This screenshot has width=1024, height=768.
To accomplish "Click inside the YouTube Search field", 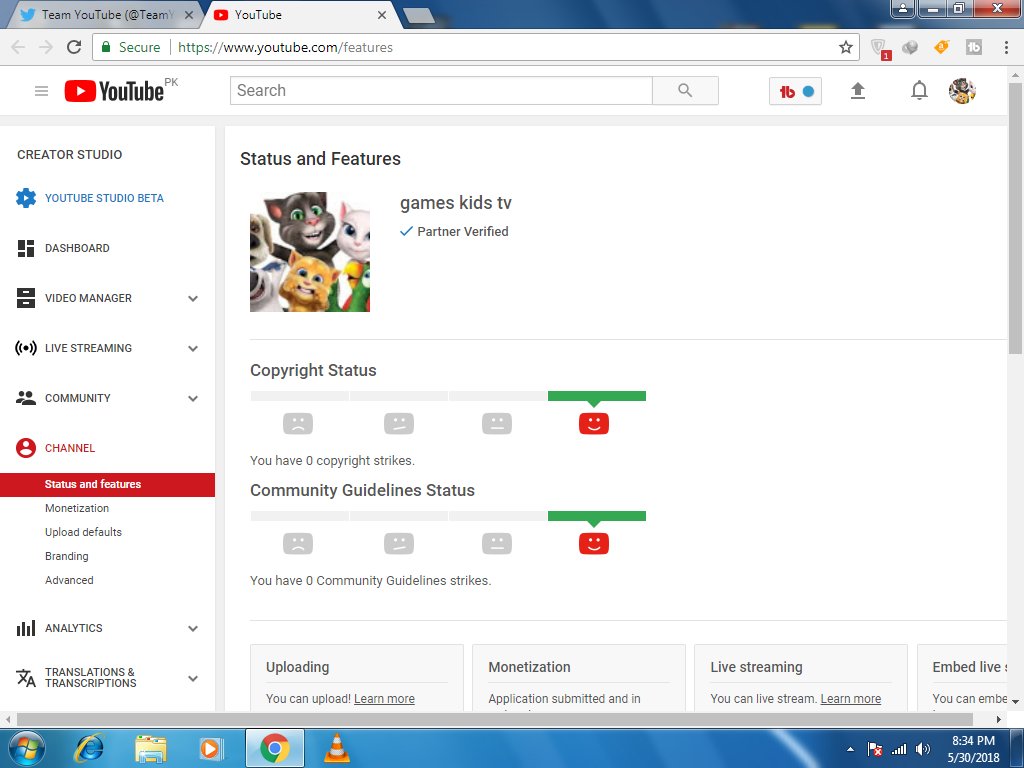I will (441, 91).
